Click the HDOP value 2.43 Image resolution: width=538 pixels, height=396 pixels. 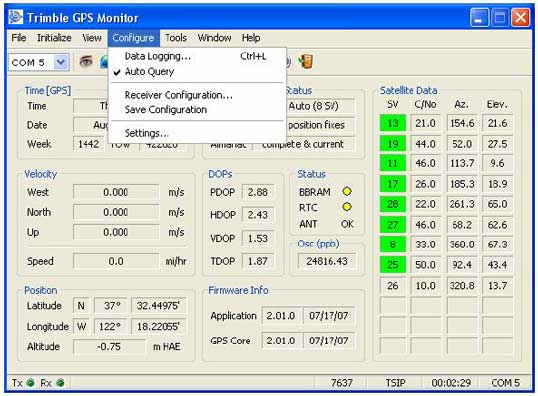click(258, 215)
